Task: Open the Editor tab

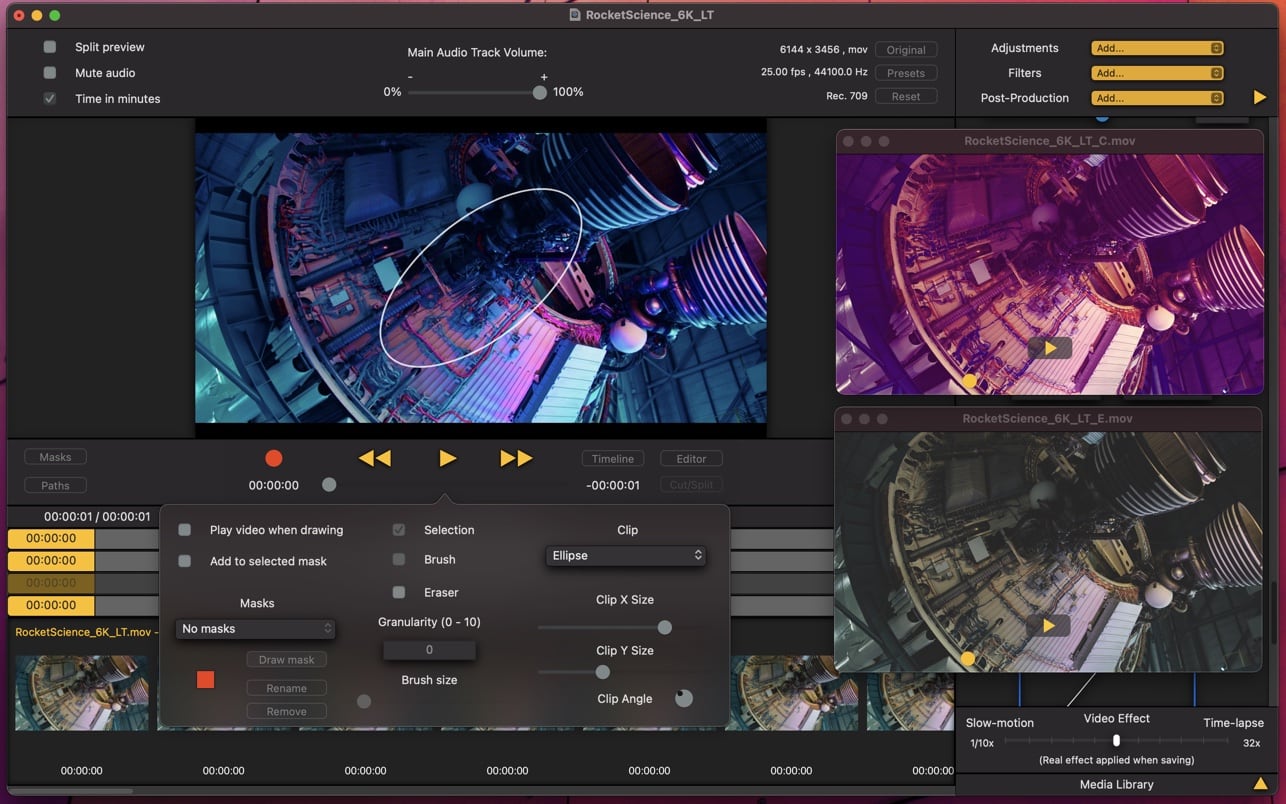Action: (691, 459)
